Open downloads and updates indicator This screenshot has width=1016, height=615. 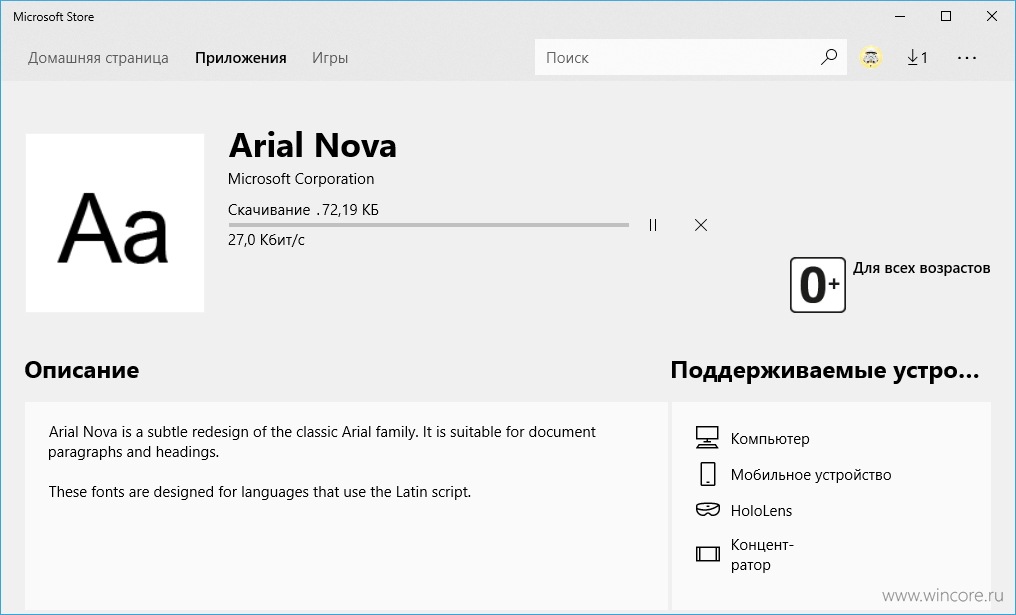pos(917,58)
